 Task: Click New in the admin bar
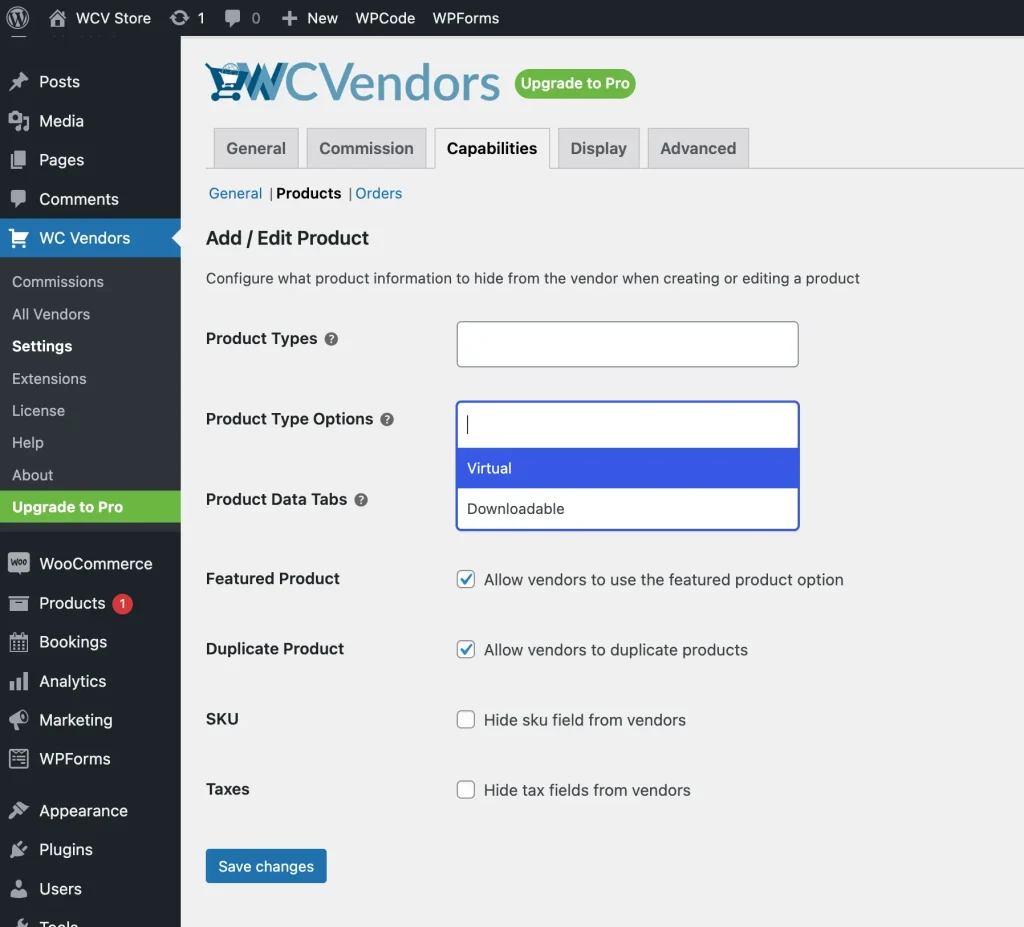point(323,18)
